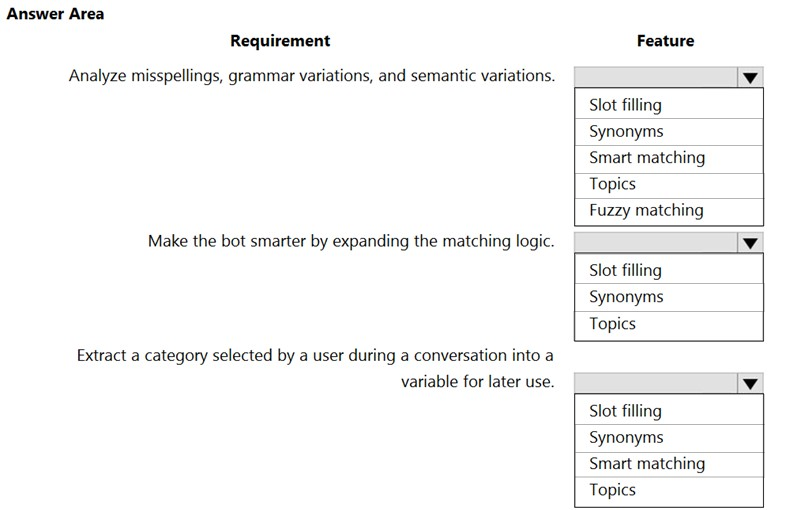Select Slot filling for matching logic requirement
This screenshot has height=510, width=786.
coord(669,270)
